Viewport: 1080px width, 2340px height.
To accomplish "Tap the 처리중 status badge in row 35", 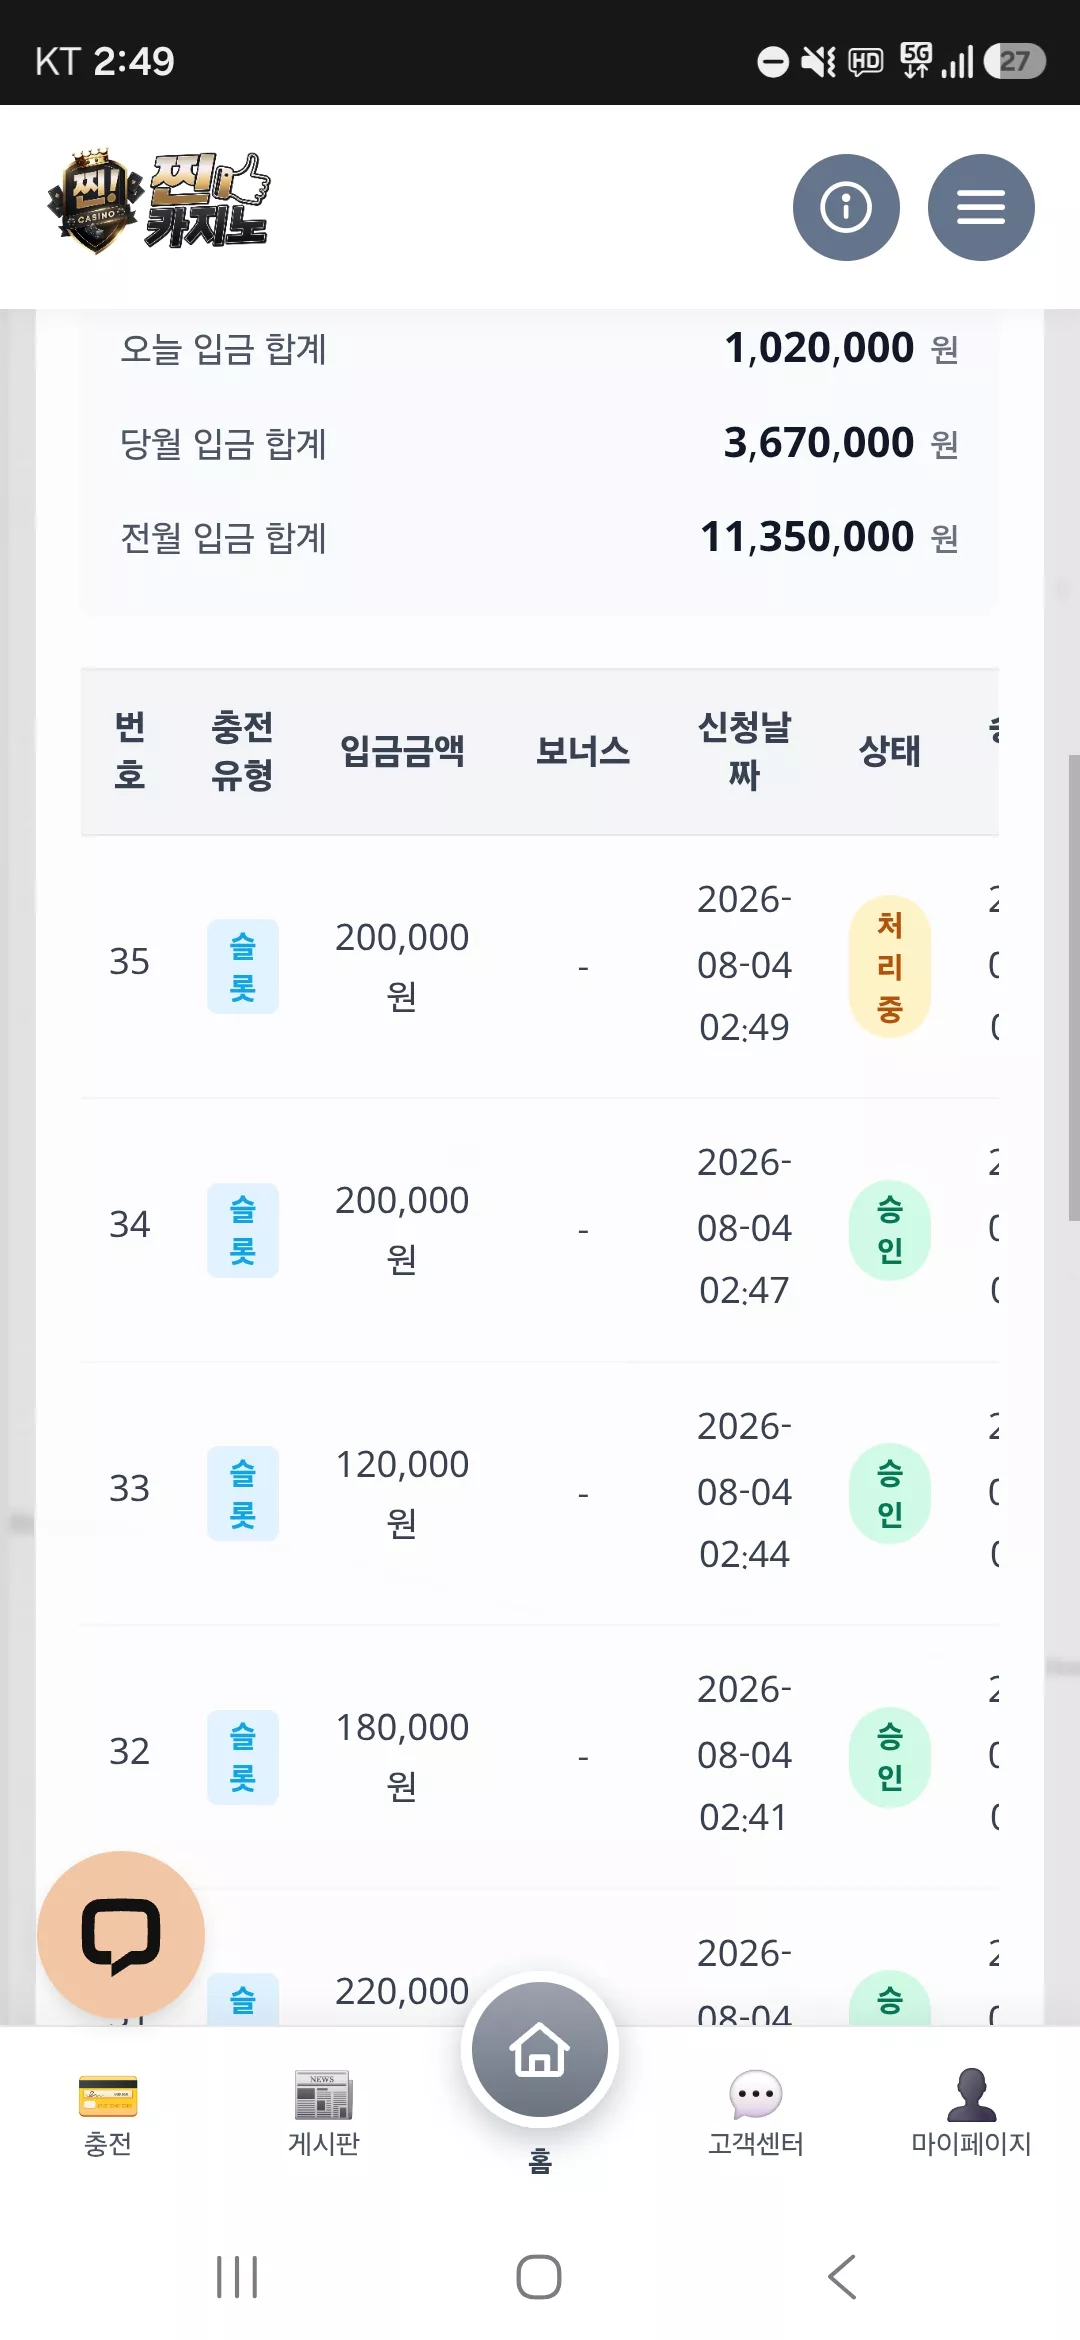I will 890,966.
